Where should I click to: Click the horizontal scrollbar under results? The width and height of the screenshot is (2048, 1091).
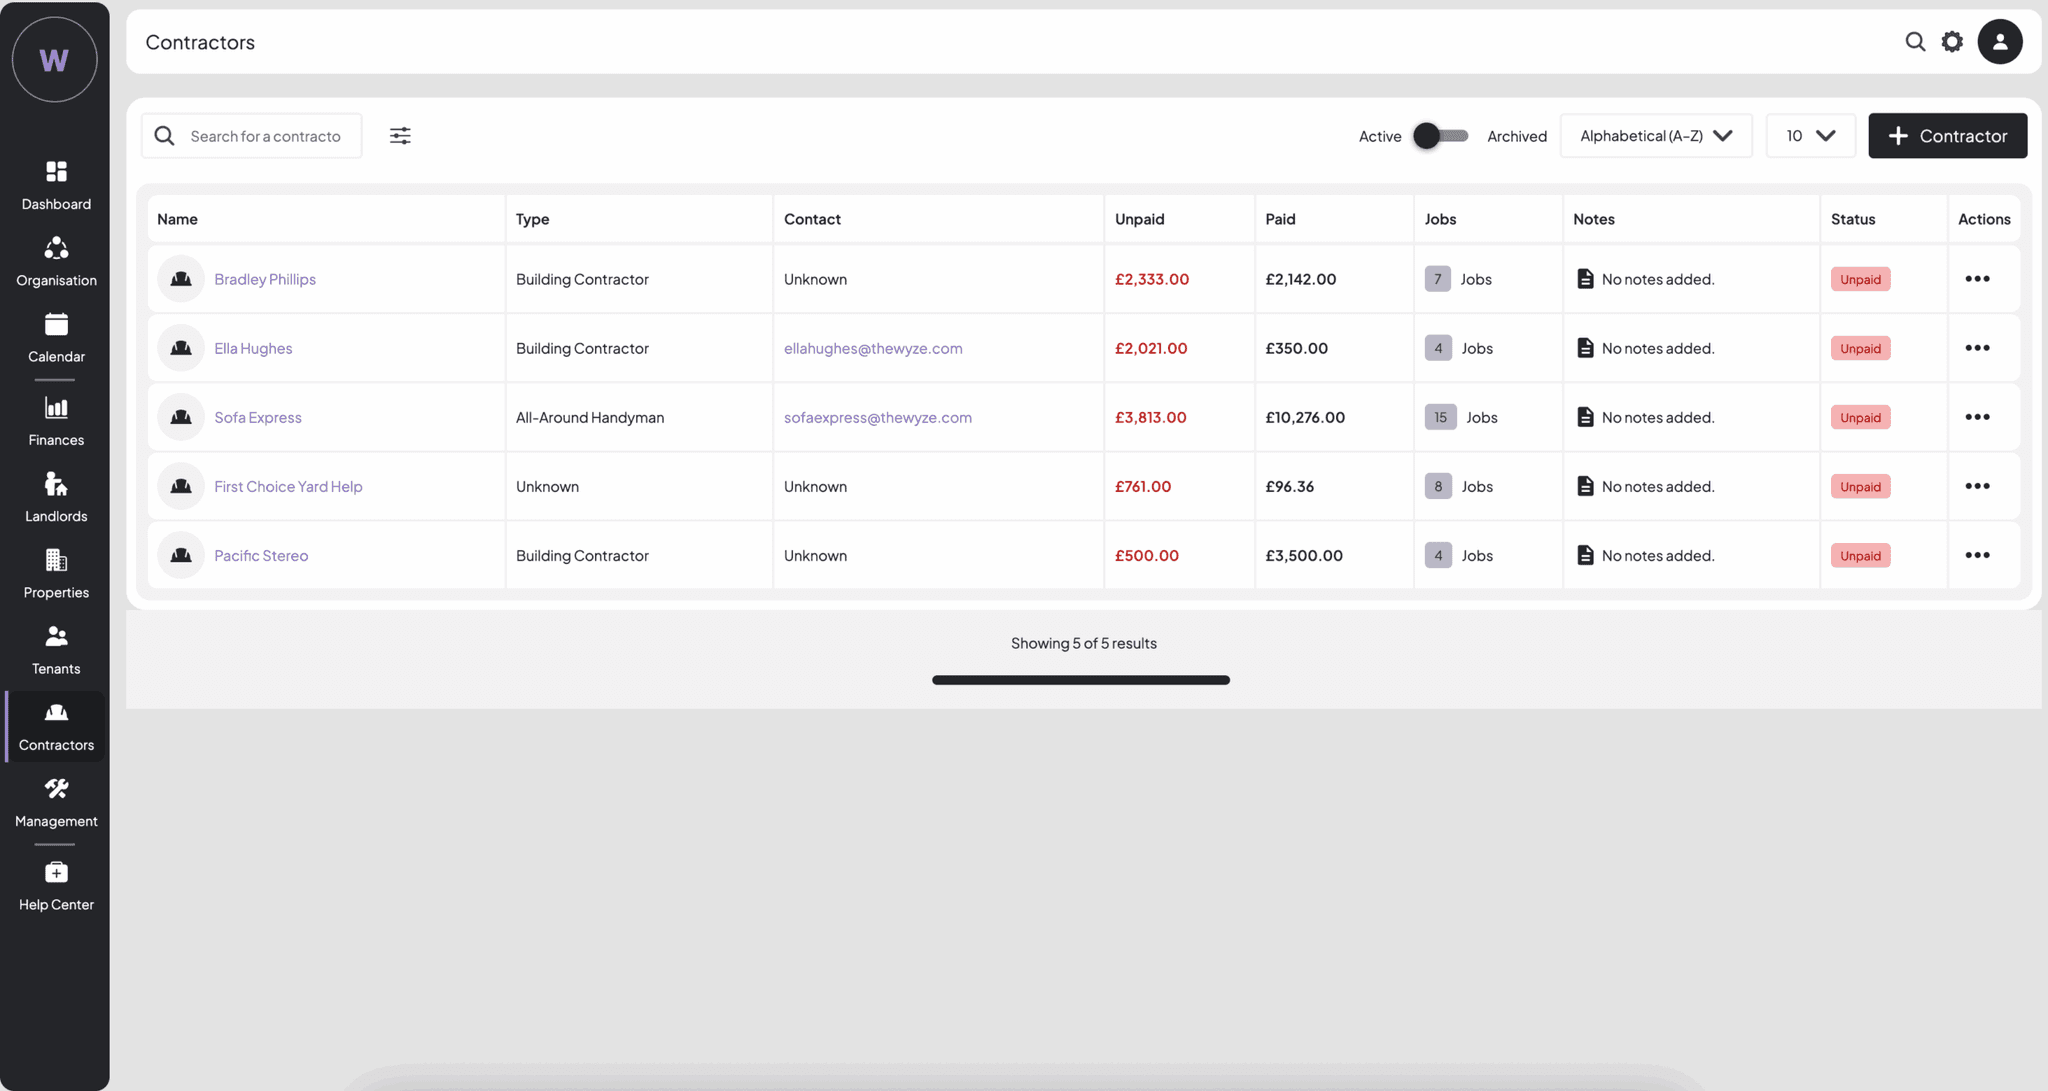coord(1080,680)
